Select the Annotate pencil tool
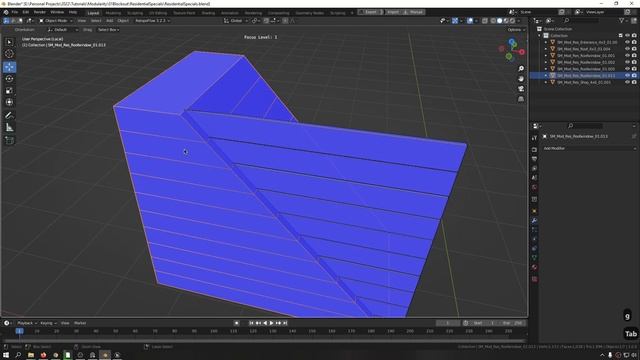Viewport: 640px width, 360px height. pos(9,116)
